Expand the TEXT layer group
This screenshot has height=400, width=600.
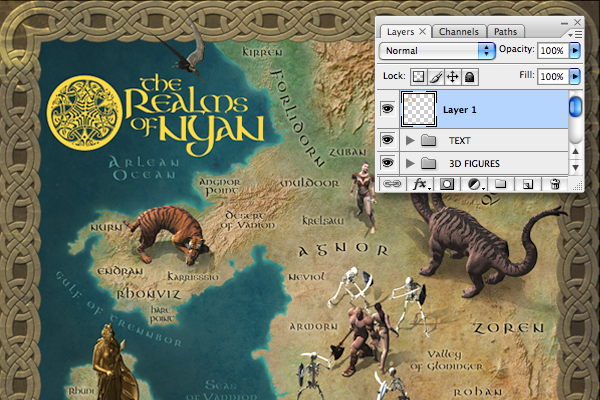pyautogui.click(x=410, y=140)
